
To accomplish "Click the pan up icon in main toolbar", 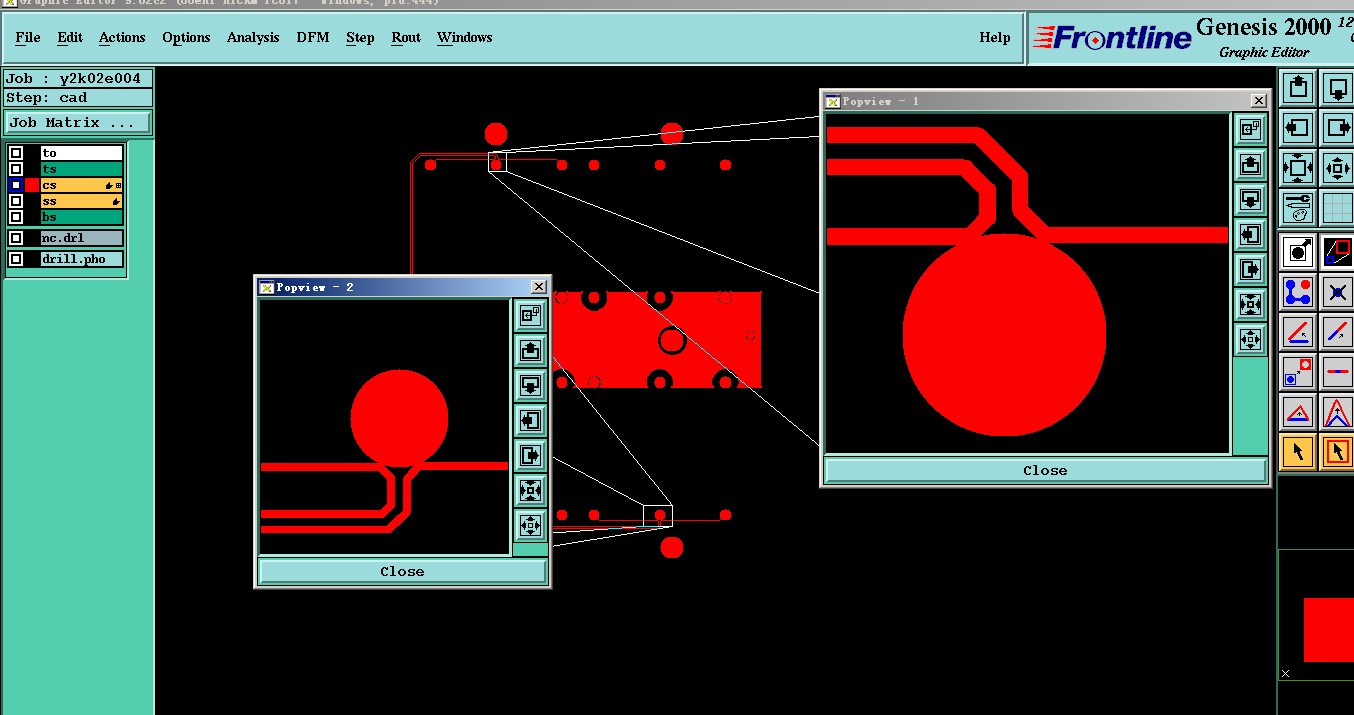I will click(1298, 88).
